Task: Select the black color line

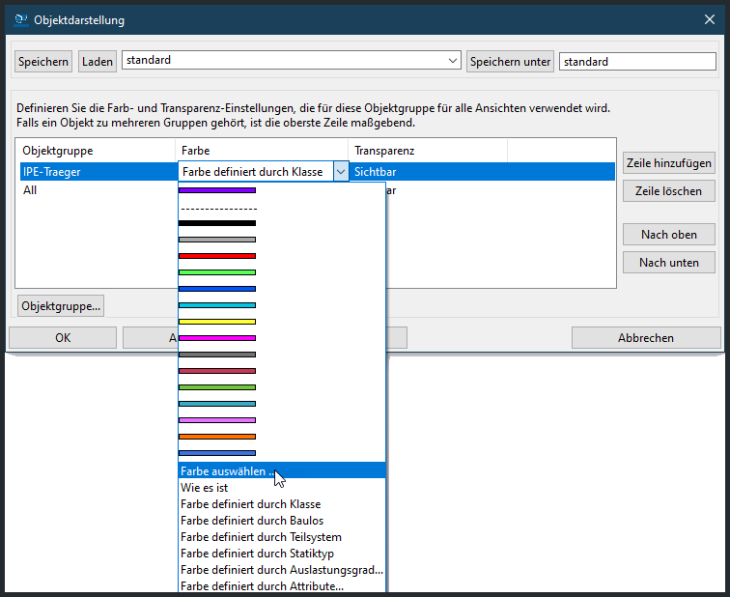Action: pyautogui.click(x=217, y=223)
